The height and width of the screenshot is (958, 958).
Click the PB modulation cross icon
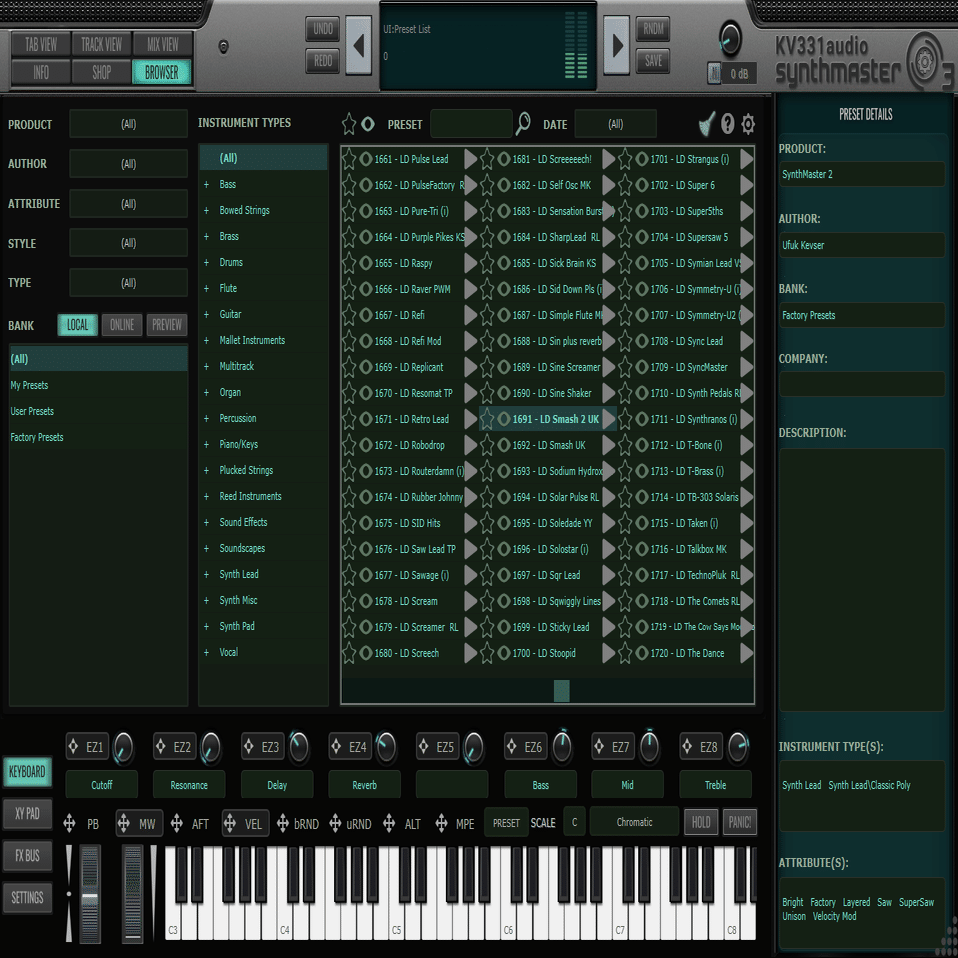(x=69, y=824)
